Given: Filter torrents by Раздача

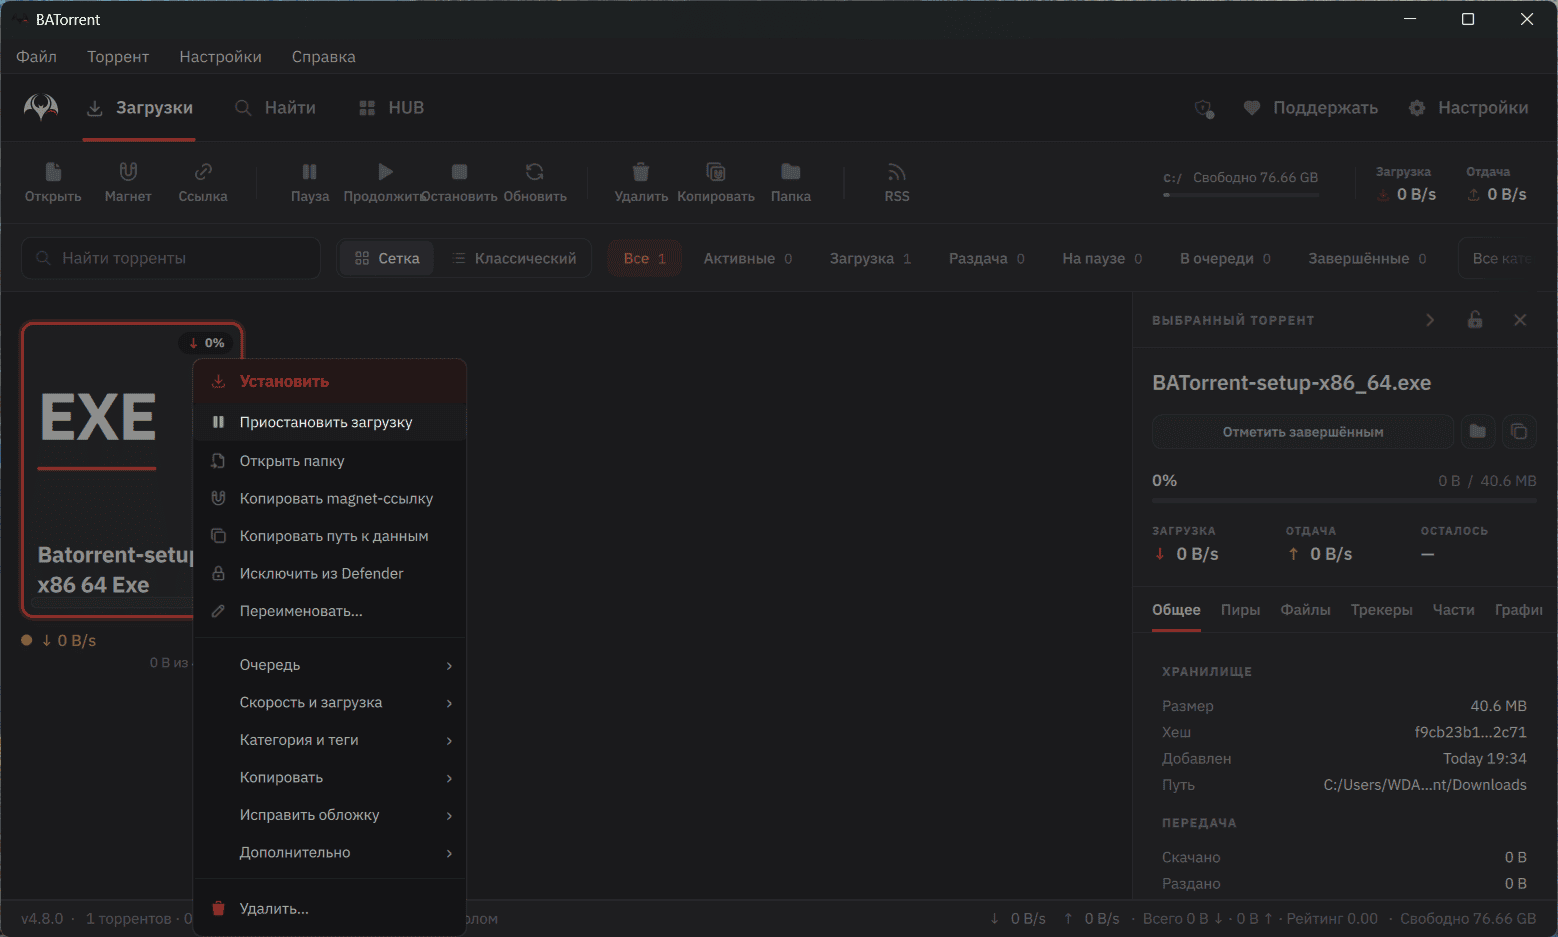Looking at the screenshot, I should coord(986,258).
